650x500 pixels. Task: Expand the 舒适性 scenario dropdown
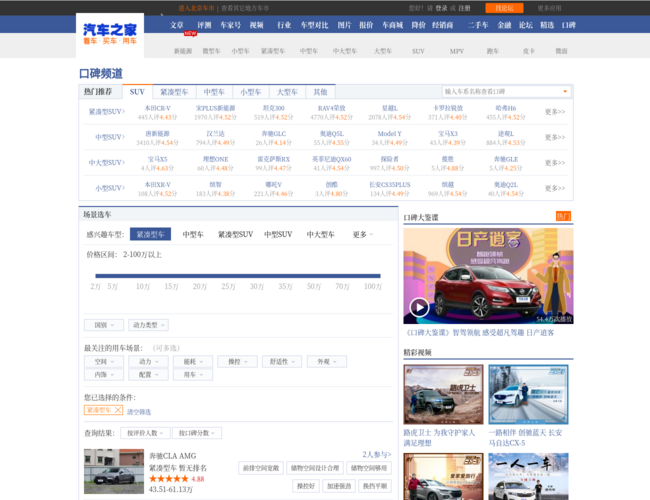(282, 362)
